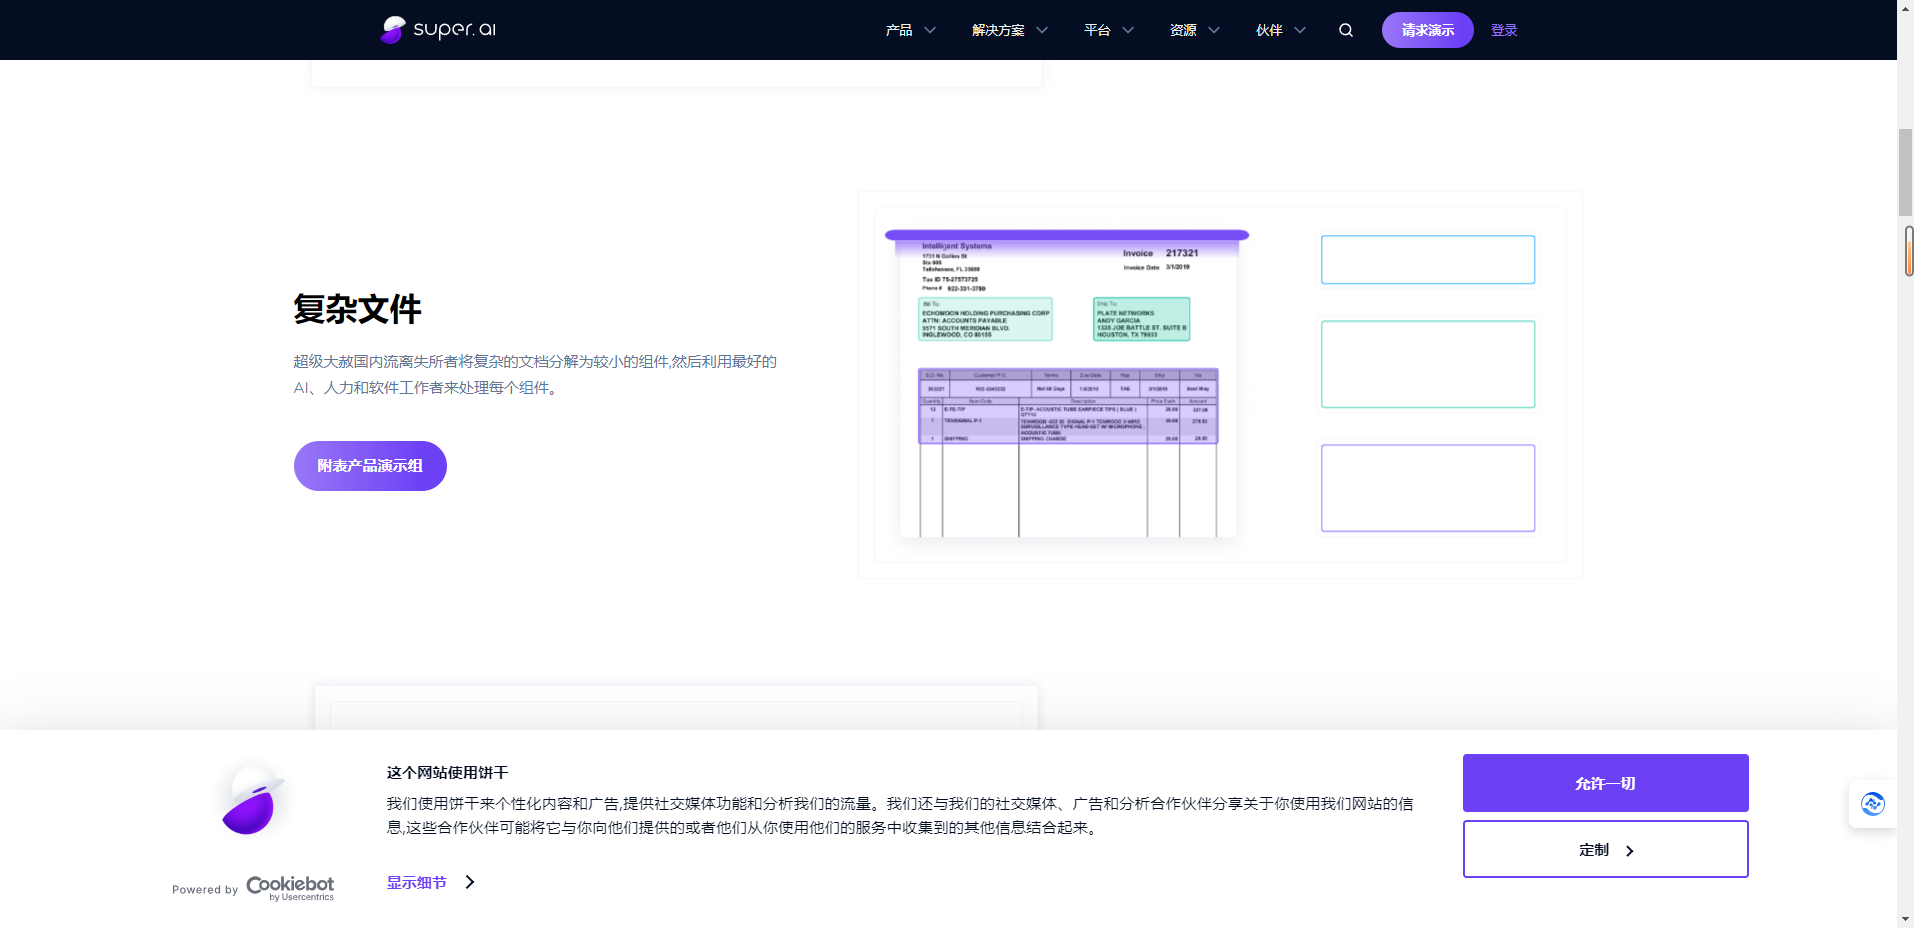Viewport: 1914px width, 928px height.
Task: Click the 附表产品演示组 button
Action: coord(369,465)
